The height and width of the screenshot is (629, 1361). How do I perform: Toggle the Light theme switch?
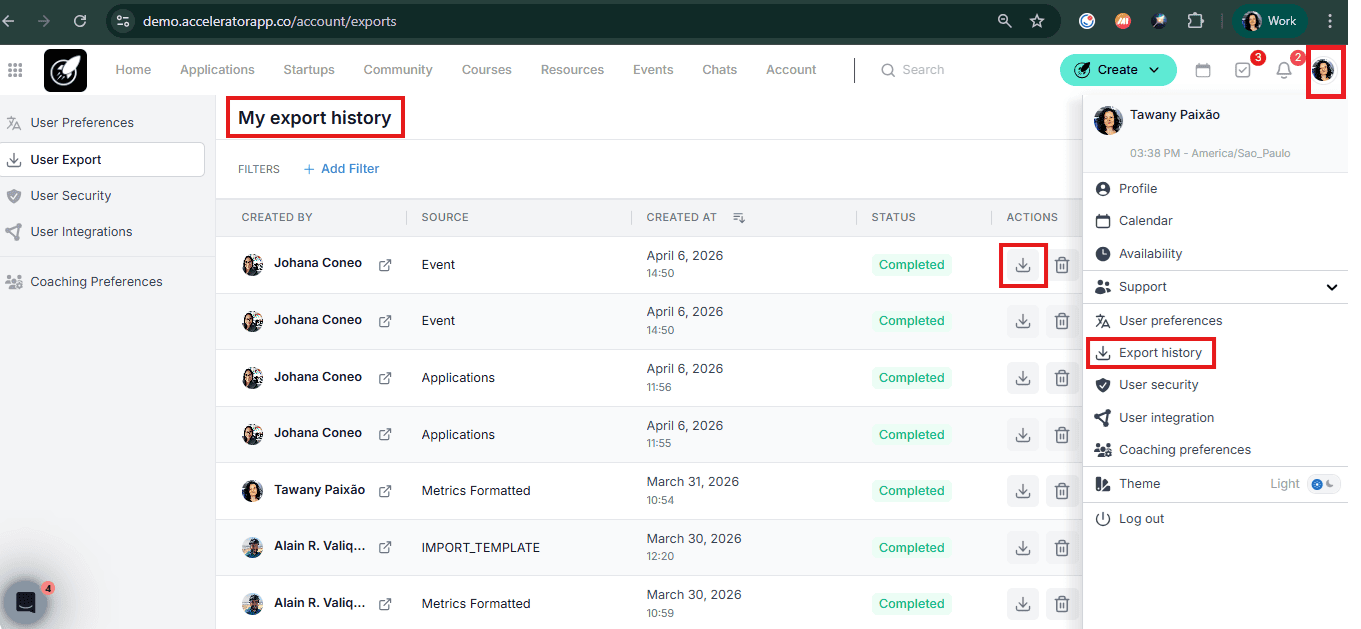pyautogui.click(x=1323, y=484)
